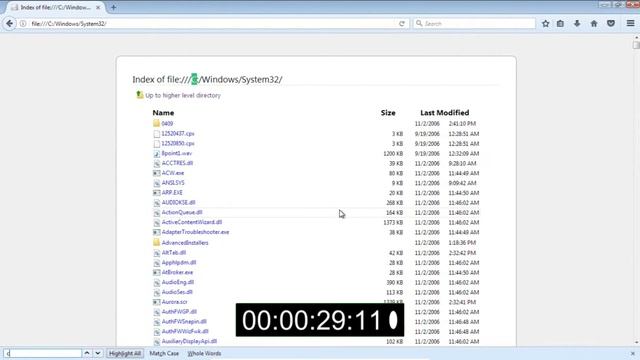Screen dimensions: 640x360
Task: Find previous match with up arrow
Action: 87,353
